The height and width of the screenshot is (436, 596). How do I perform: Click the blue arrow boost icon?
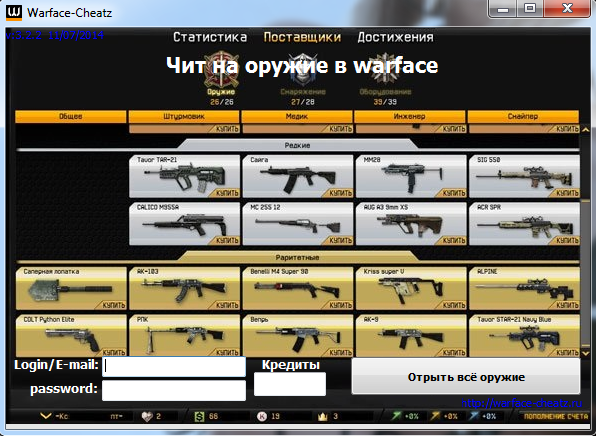pos(474,416)
